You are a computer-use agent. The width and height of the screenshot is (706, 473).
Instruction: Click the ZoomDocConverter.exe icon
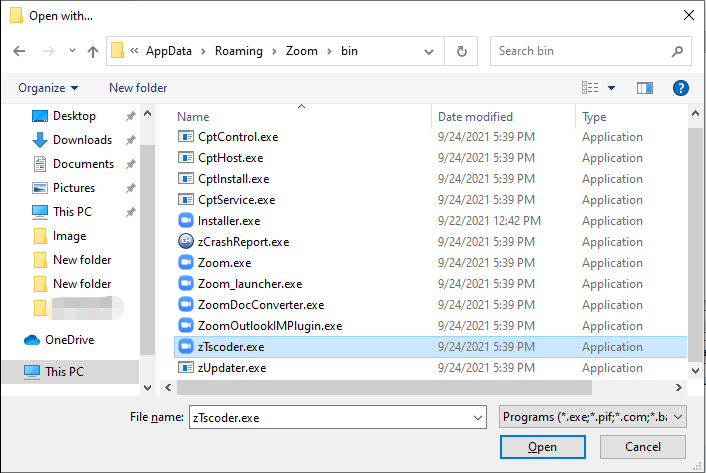186,305
